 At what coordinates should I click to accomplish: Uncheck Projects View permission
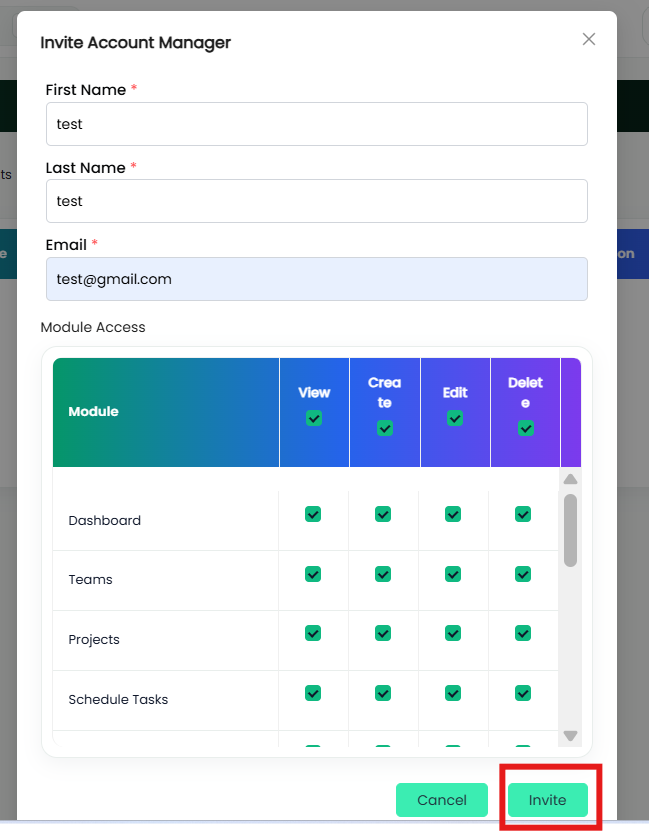313,633
